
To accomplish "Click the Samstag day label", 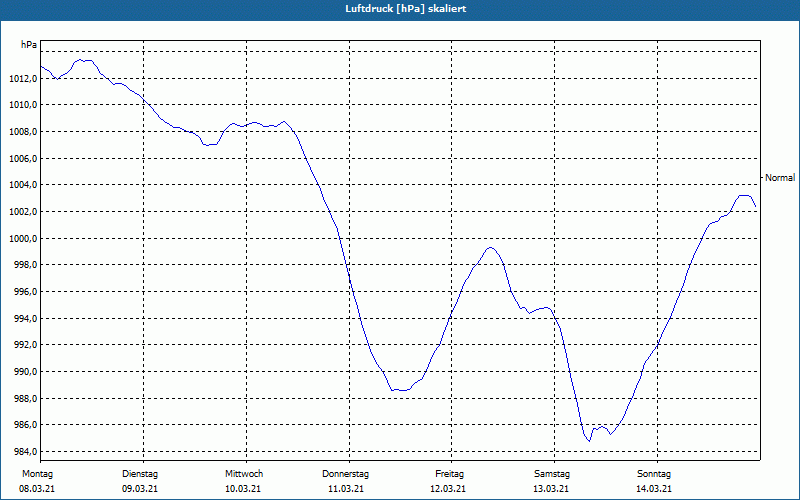I will tap(552, 474).
